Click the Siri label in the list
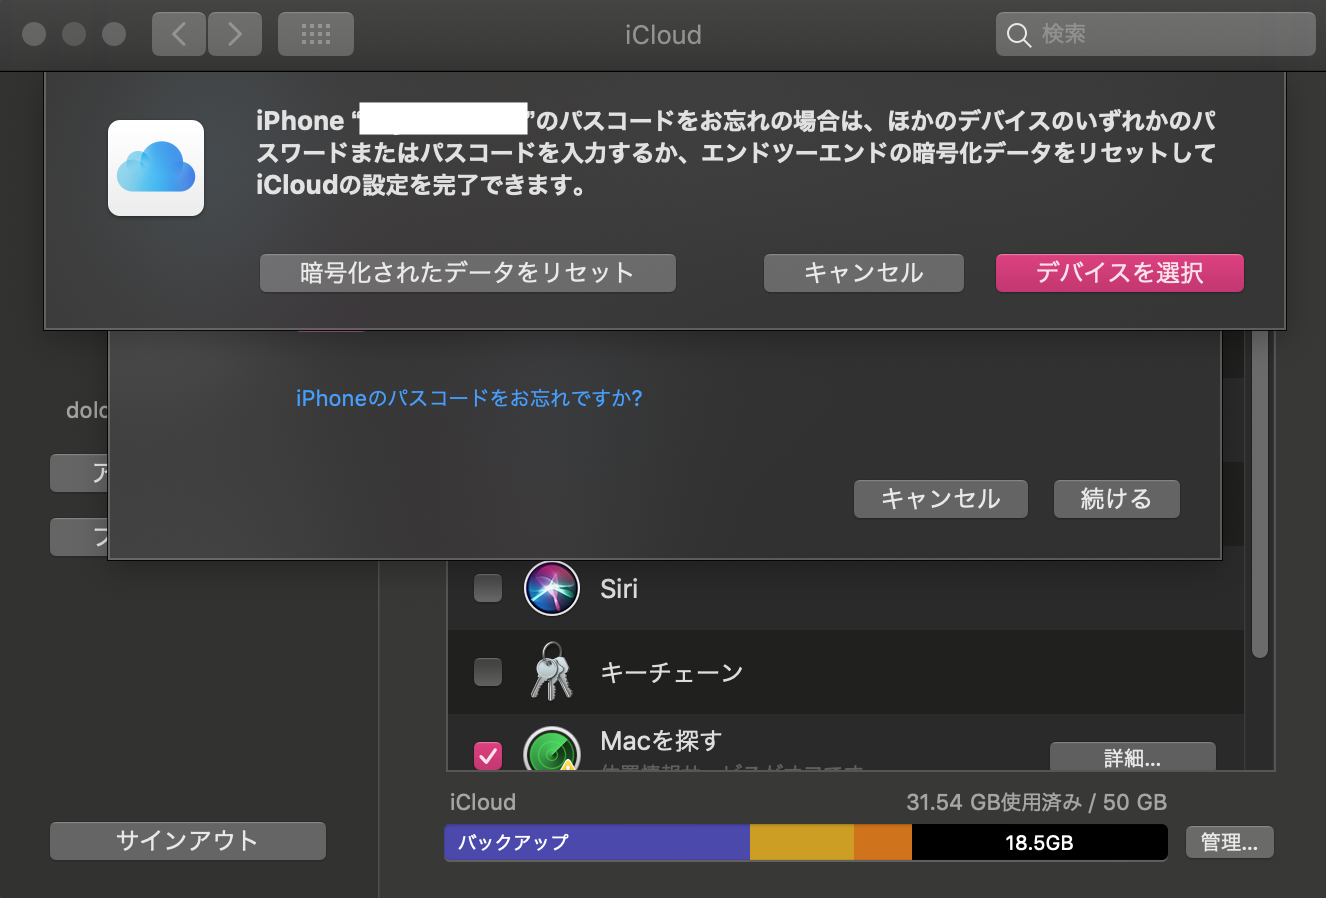Screen dimensions: 1326x898 619,589
